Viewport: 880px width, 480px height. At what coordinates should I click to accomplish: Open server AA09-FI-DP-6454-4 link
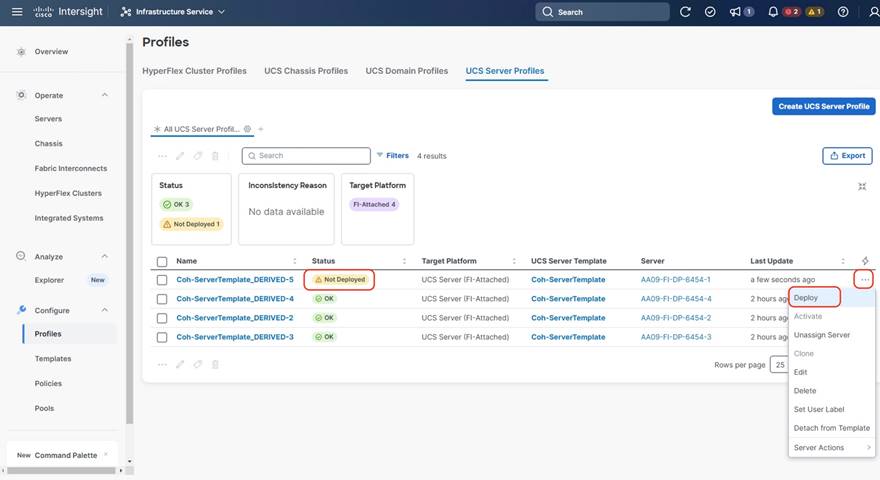[676, 299]
